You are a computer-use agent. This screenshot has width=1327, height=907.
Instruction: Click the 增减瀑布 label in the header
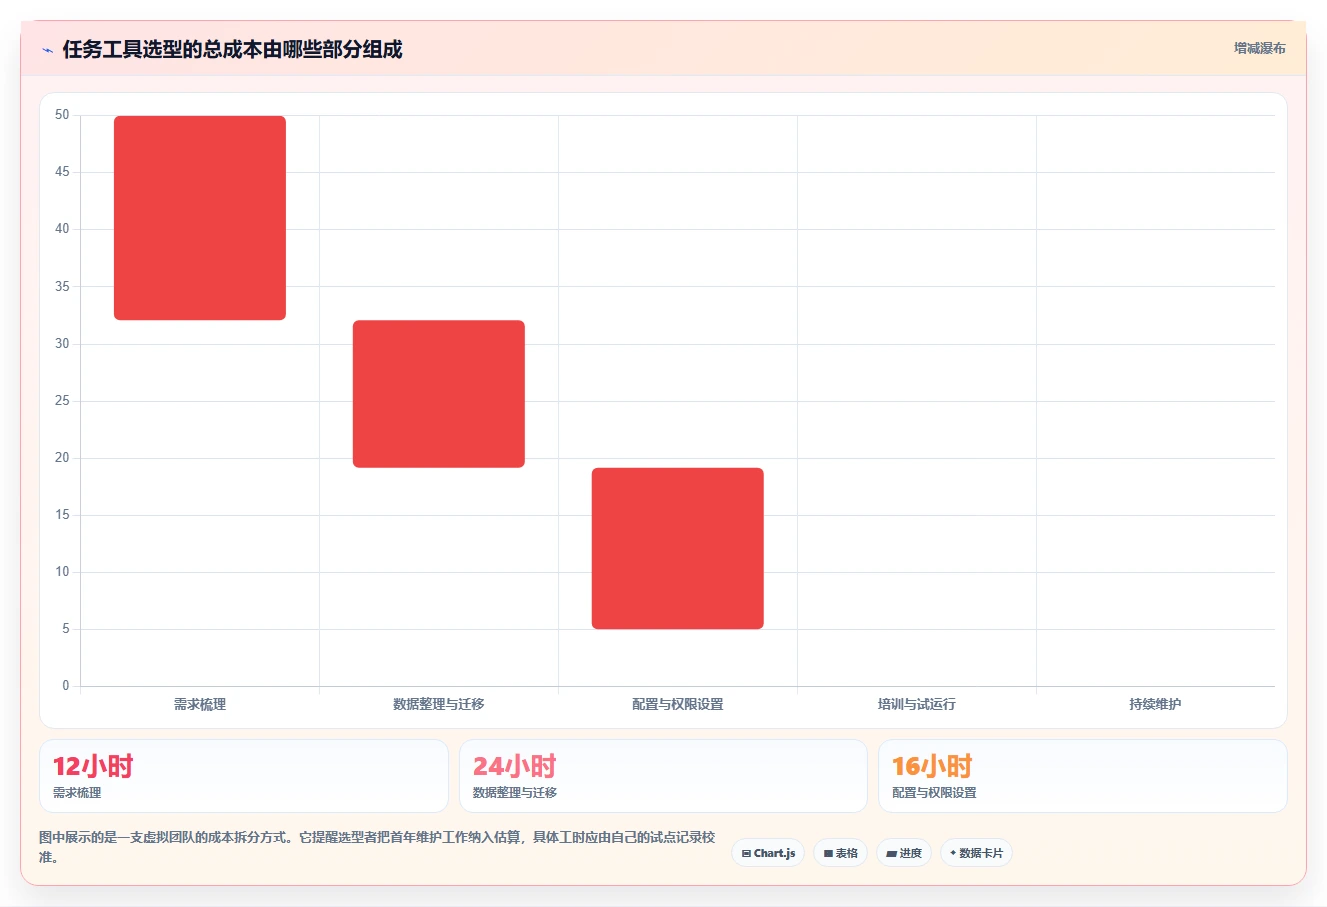coord(1259,48)
